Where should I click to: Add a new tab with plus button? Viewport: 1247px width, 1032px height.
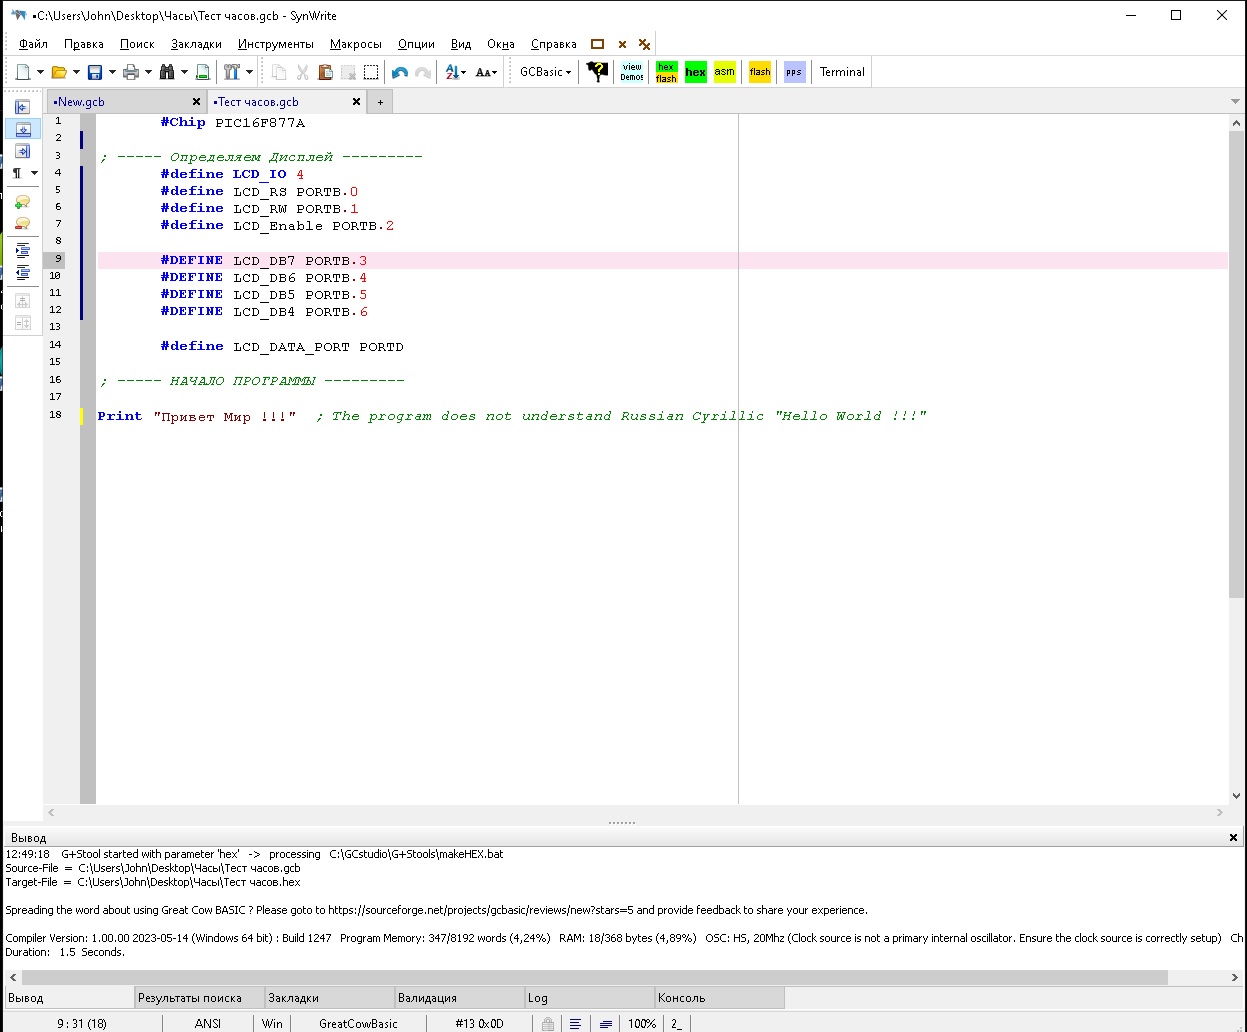tap(380, 102)
